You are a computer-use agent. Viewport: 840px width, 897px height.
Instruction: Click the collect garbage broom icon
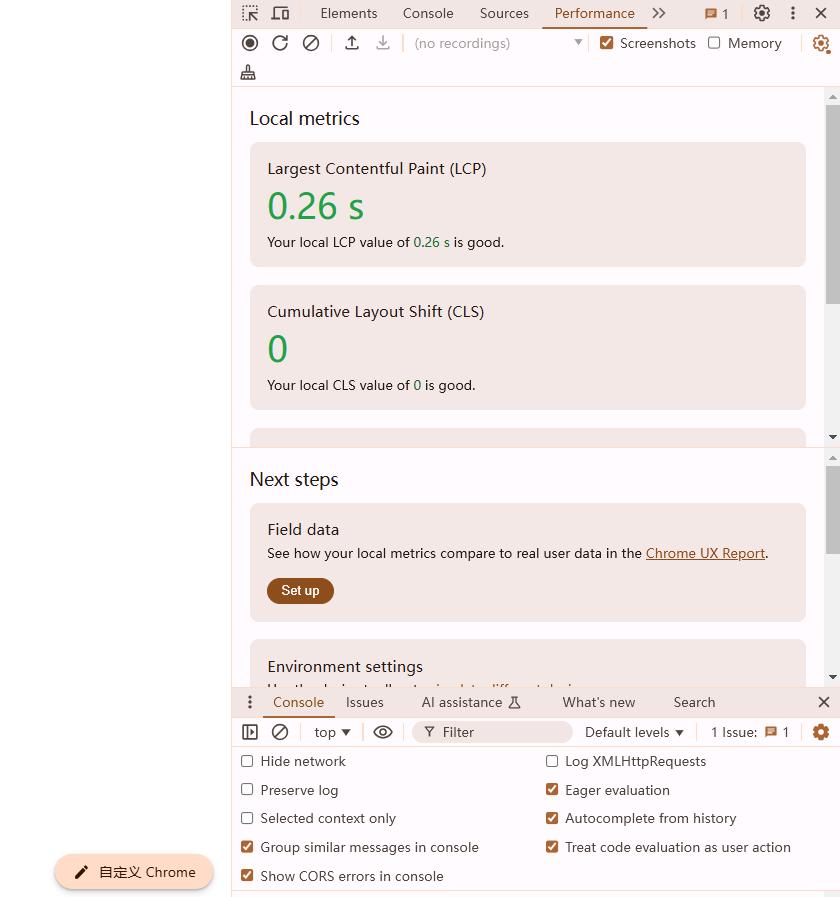point(248,72)
